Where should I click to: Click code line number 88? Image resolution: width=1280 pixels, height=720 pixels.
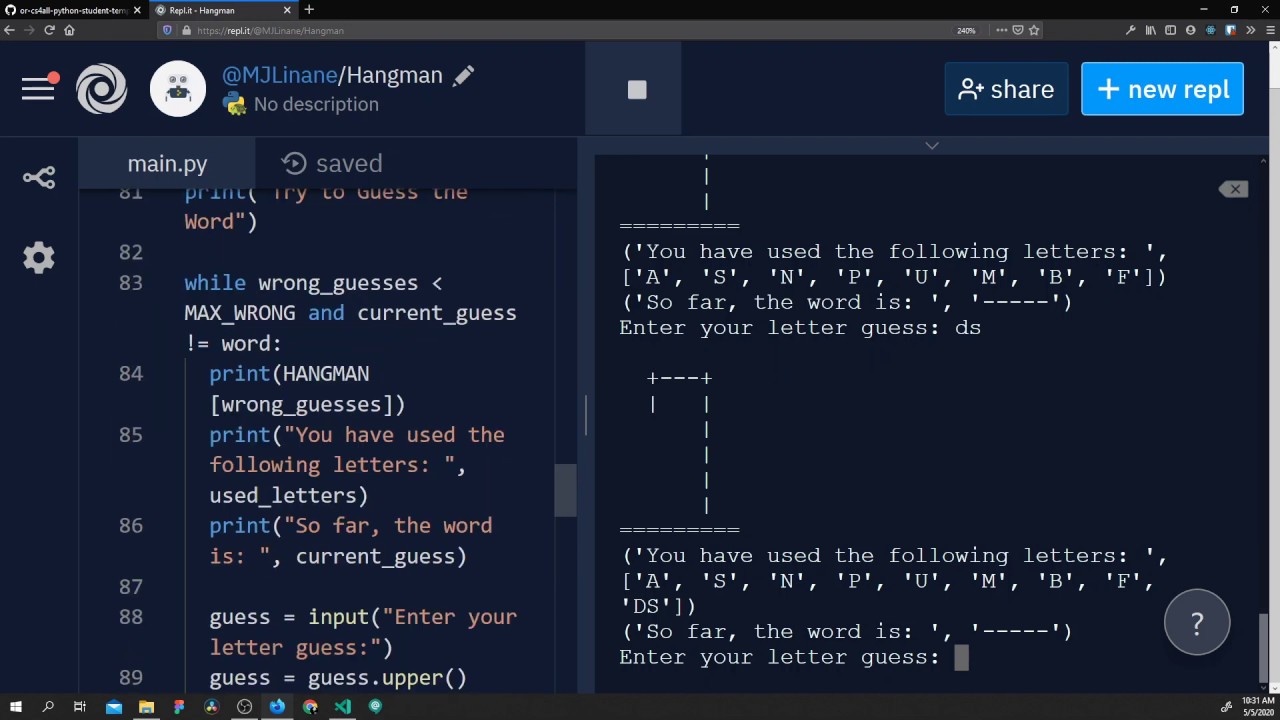pos(131,617)
